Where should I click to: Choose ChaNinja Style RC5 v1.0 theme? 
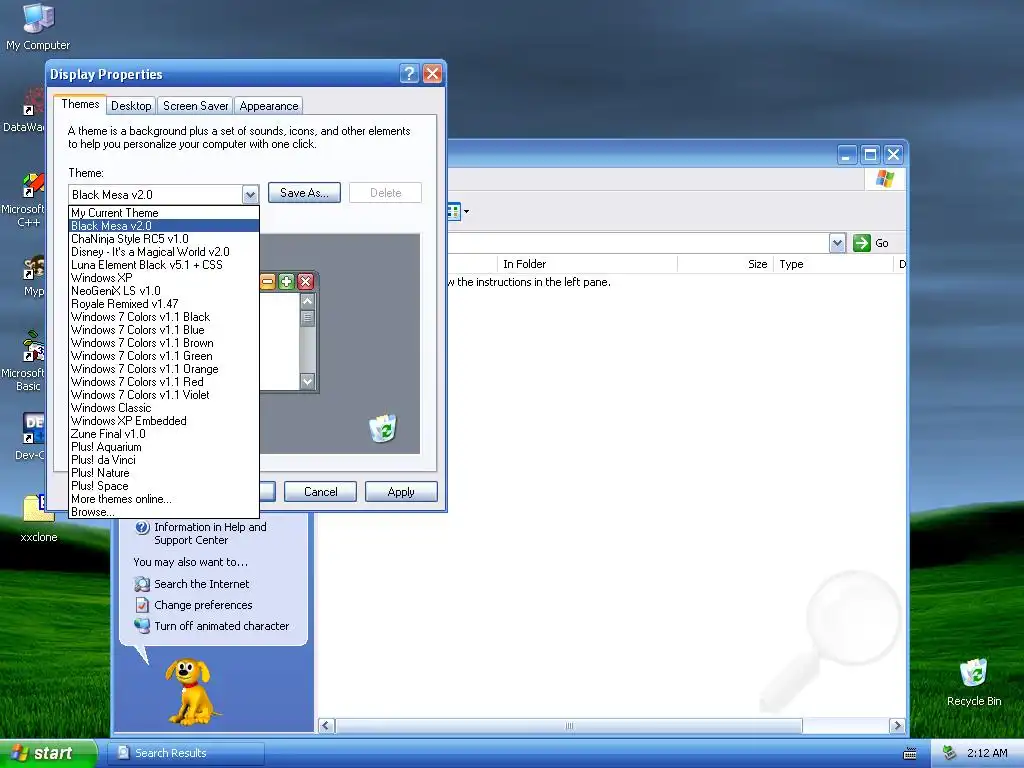click(x=164, y=239)
